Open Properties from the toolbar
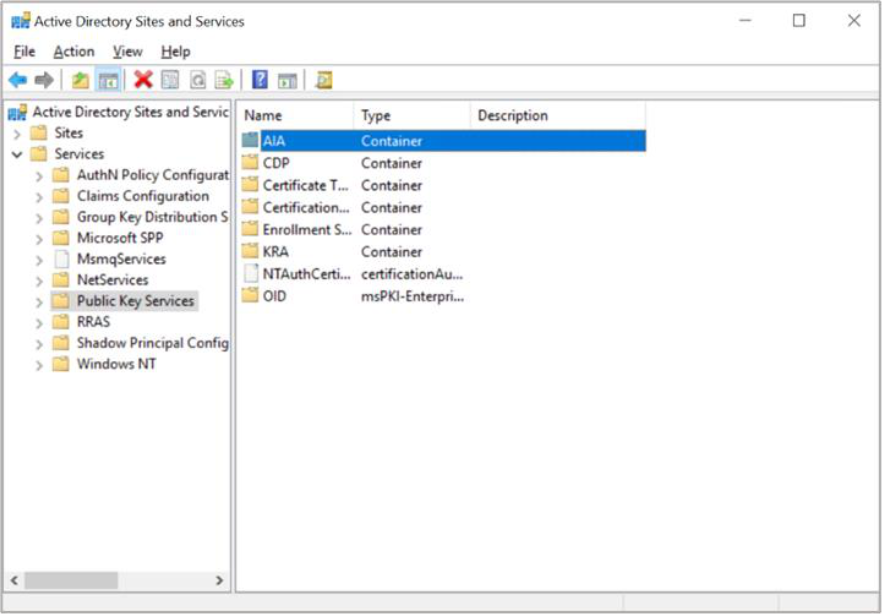This screenshot has height=614, width=882. (170, 80)
